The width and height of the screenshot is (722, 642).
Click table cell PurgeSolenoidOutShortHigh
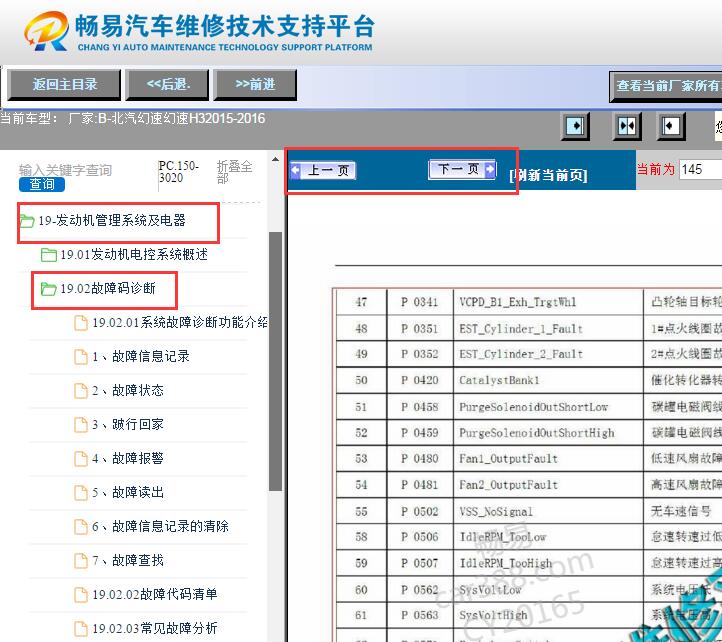point(548,433)
